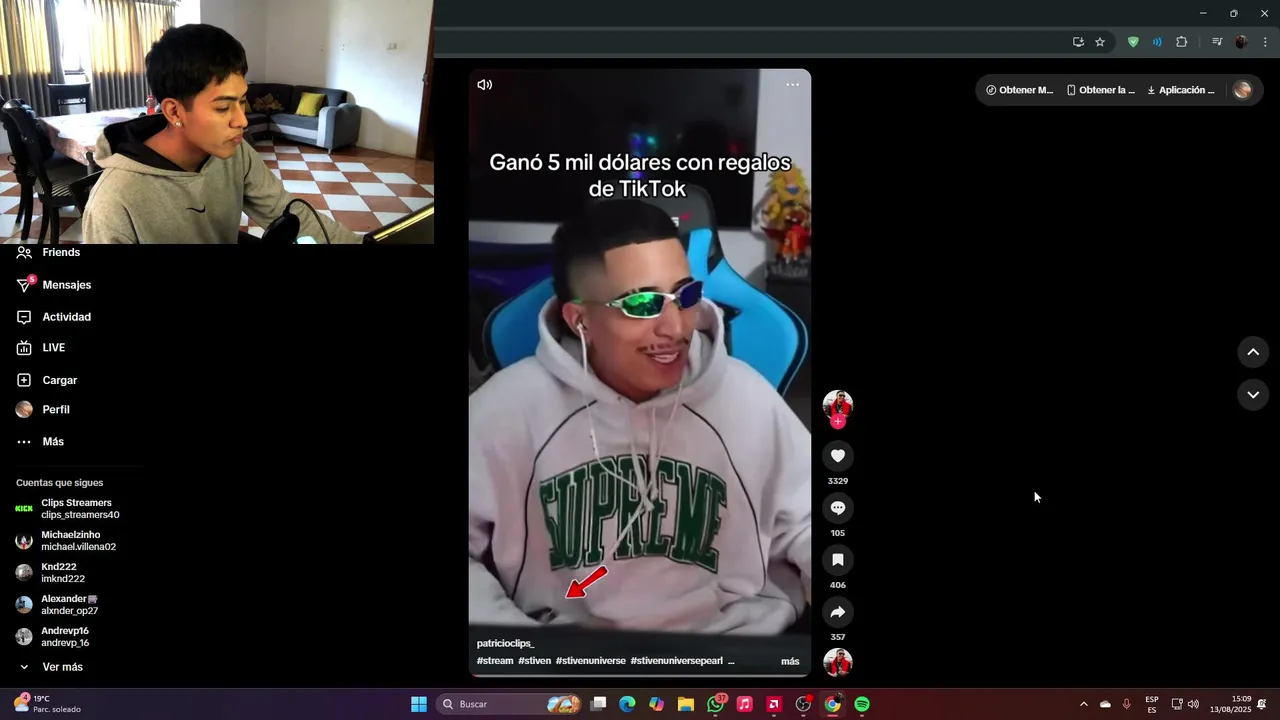Viewport: 1280px width, 720px height.
Task: Open the #stivenuniverse hashtag
Action: point(591,661)
